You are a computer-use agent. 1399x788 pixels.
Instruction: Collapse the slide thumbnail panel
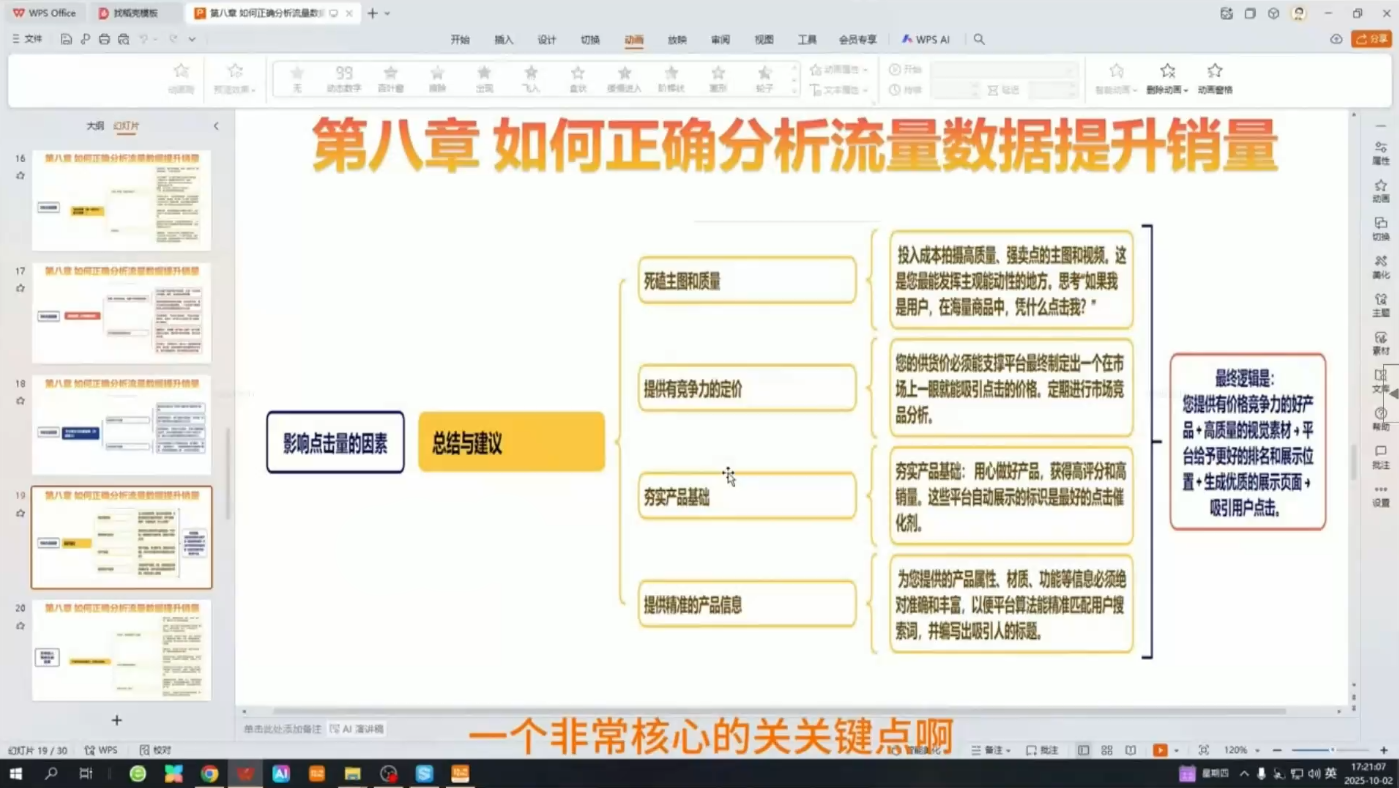click(x=216, y=126)
